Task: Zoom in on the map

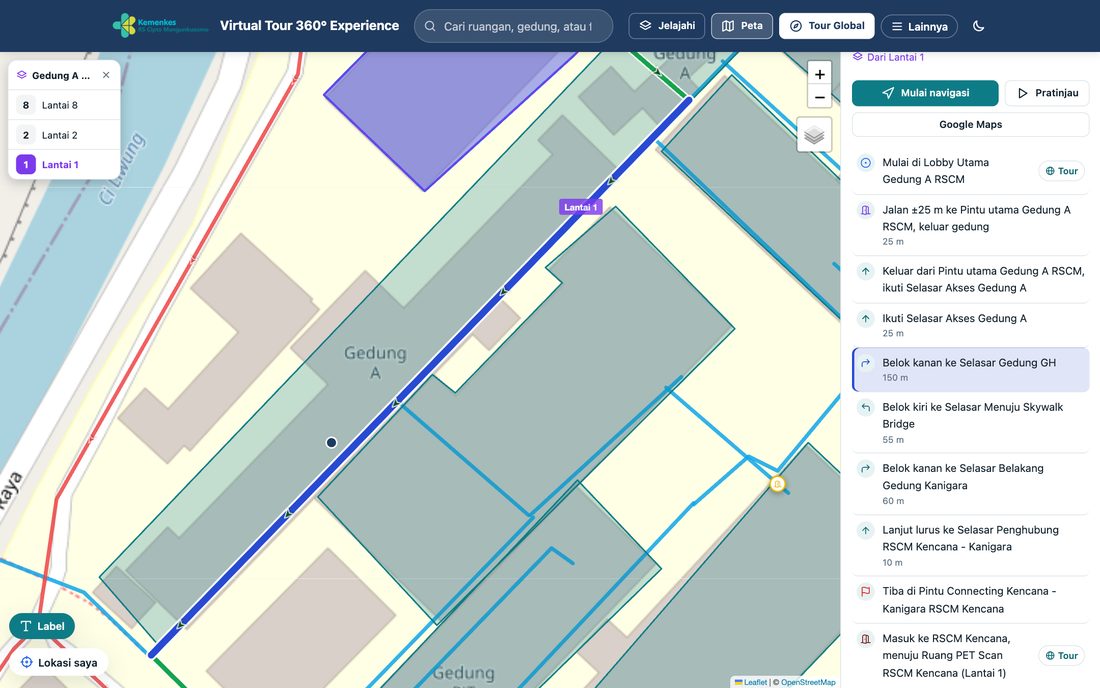Action: pyautogui.click(x=819, y=74)
